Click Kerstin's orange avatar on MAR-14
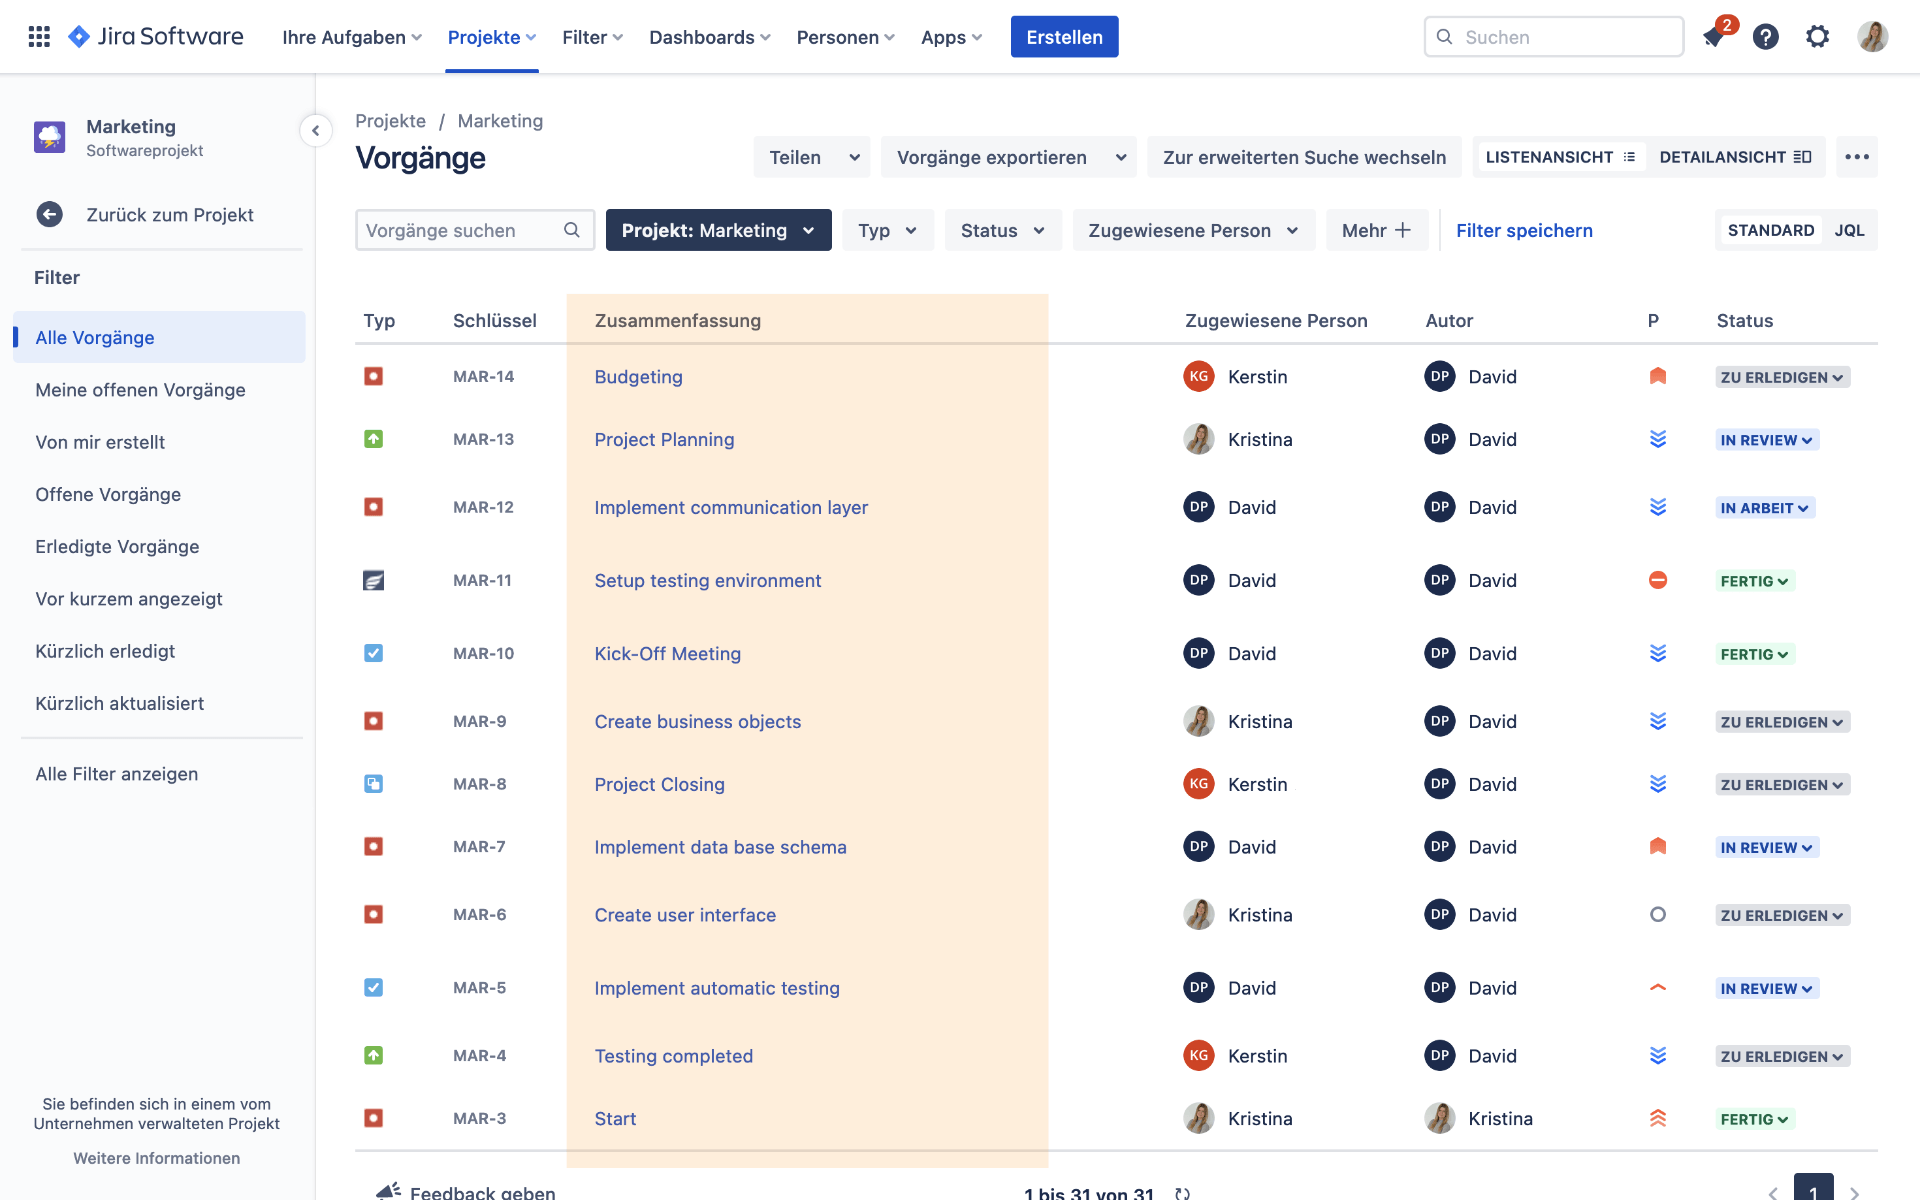The image size is (1920, 1200). pyautogui.click(x=1197, y=376)
